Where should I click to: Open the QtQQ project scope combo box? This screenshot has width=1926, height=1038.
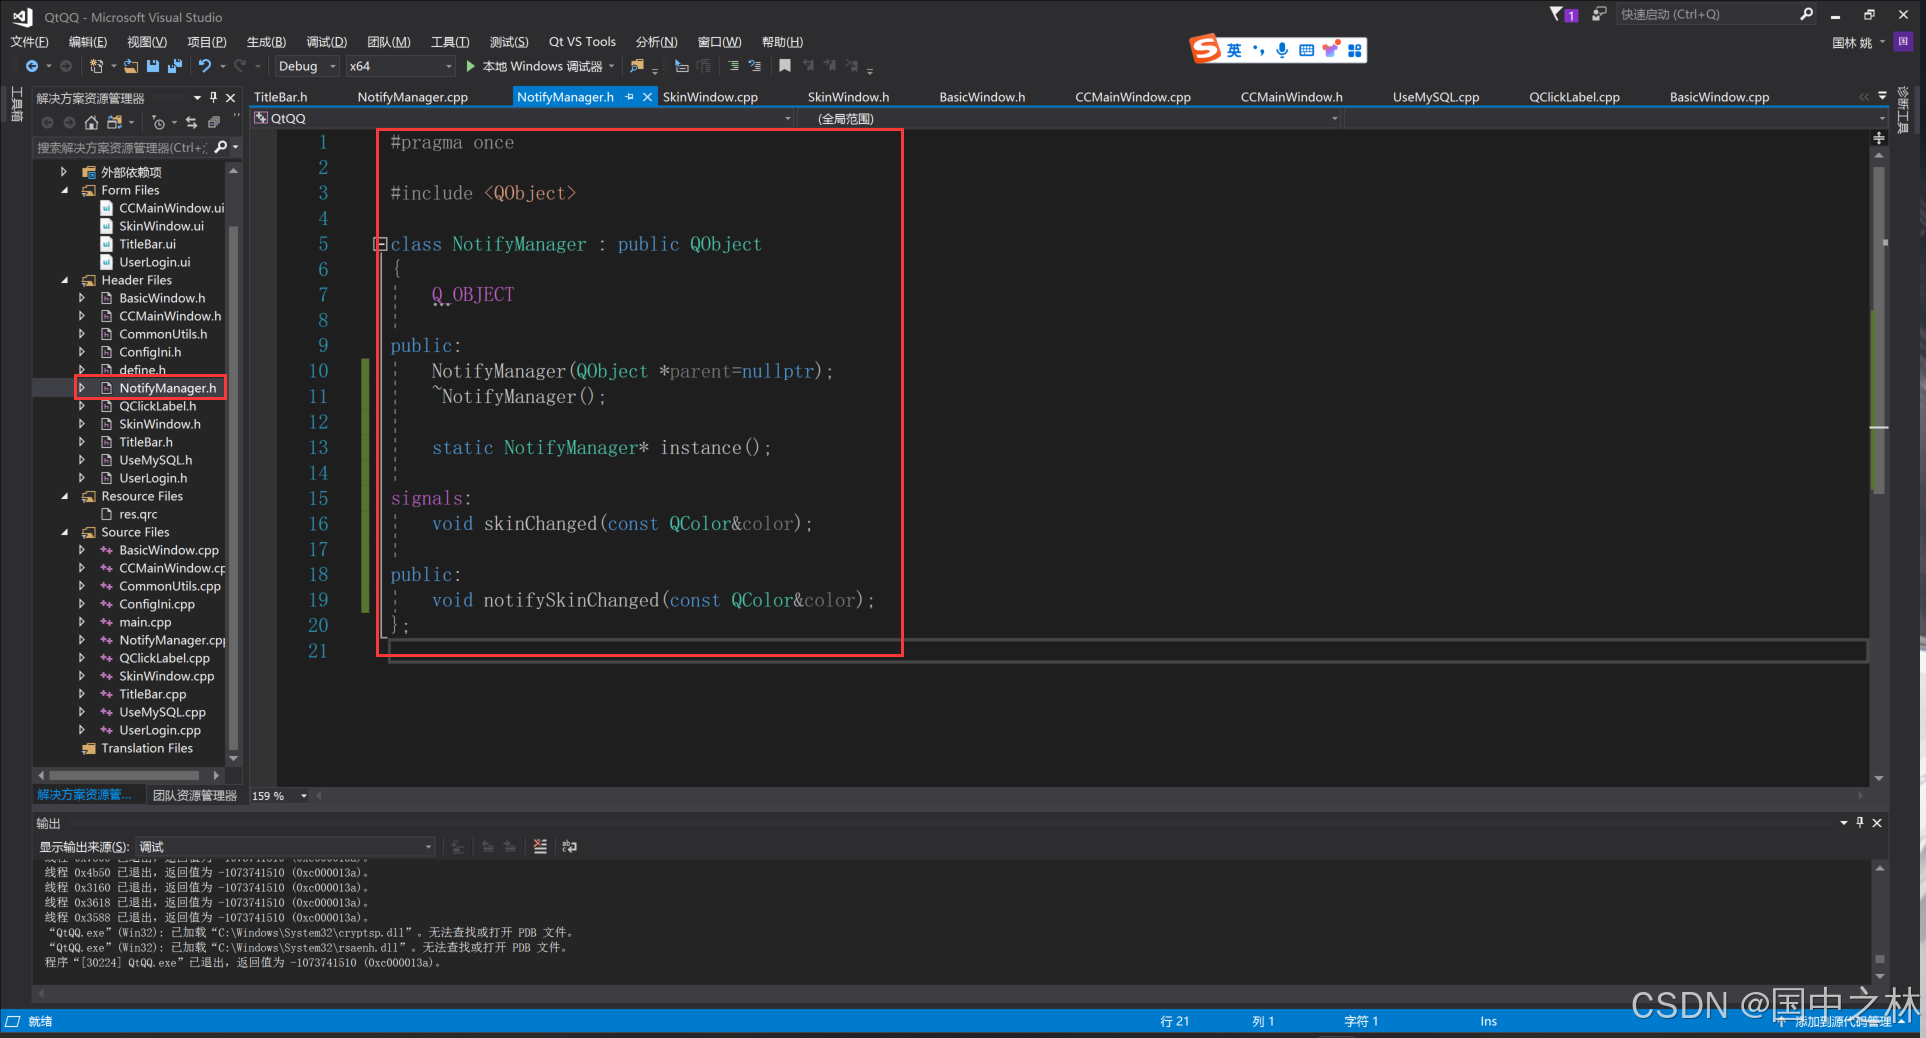pyautogui.click(x=522, y=118)
